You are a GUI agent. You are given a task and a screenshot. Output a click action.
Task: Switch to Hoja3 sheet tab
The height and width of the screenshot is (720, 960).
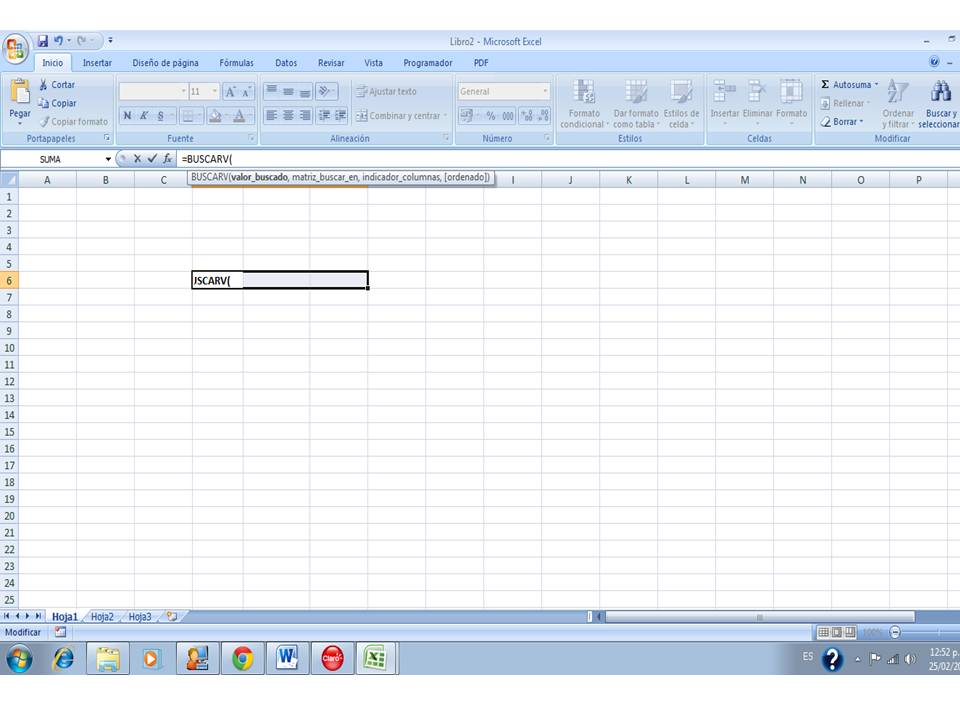coord(140,617)
